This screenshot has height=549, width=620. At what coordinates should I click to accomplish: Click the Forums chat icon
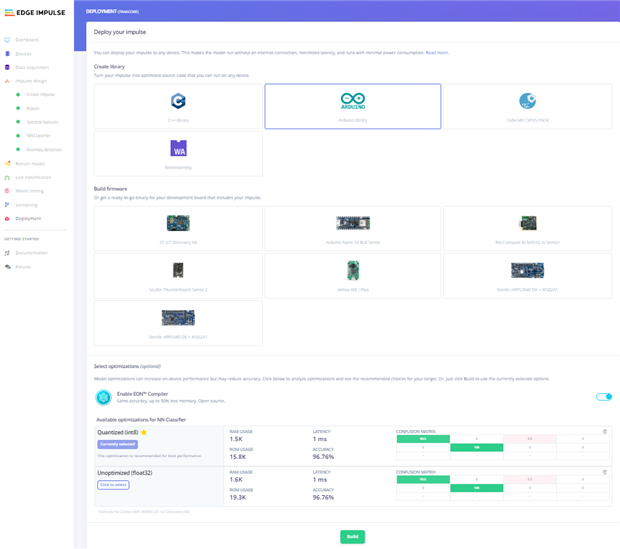pos(7,267)
